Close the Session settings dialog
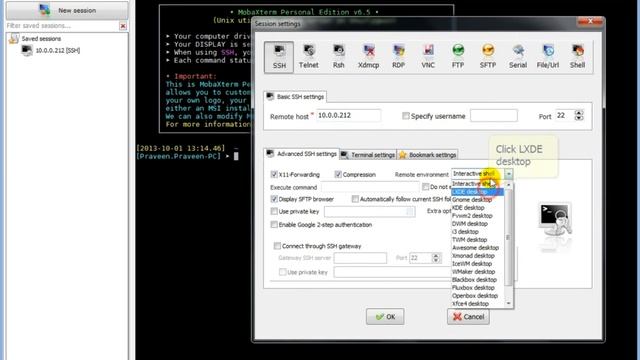Viewport: 640px width, 360px height. click(590, 21)
